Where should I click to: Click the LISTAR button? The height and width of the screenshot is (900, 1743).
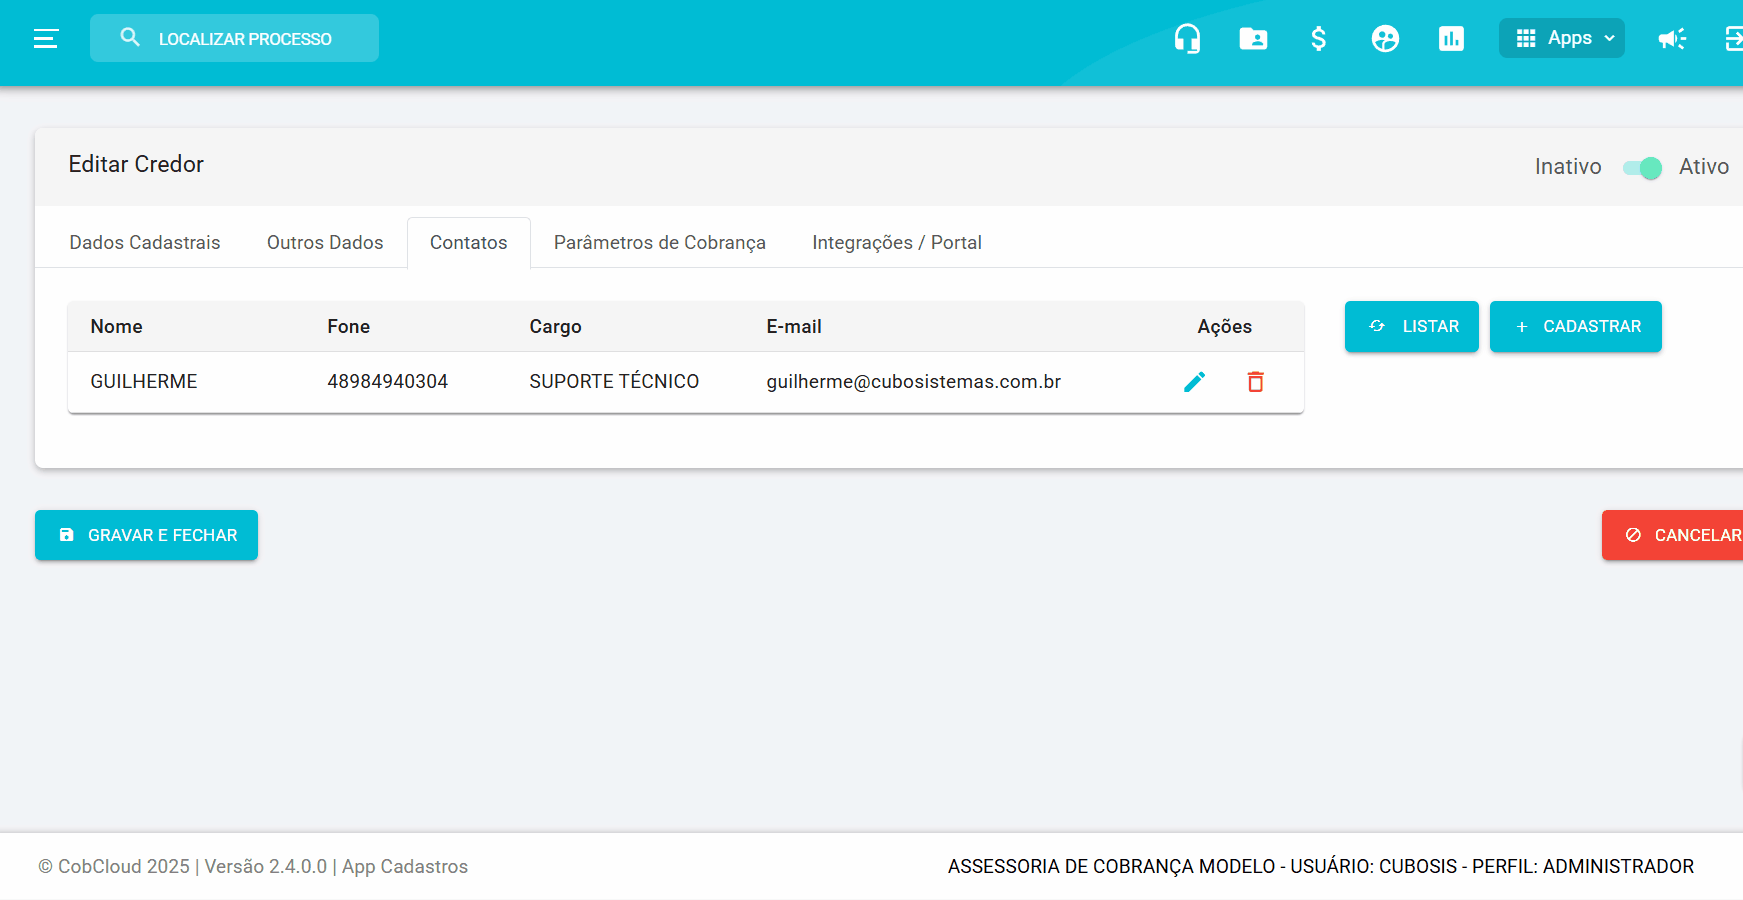pos(1412,327)
